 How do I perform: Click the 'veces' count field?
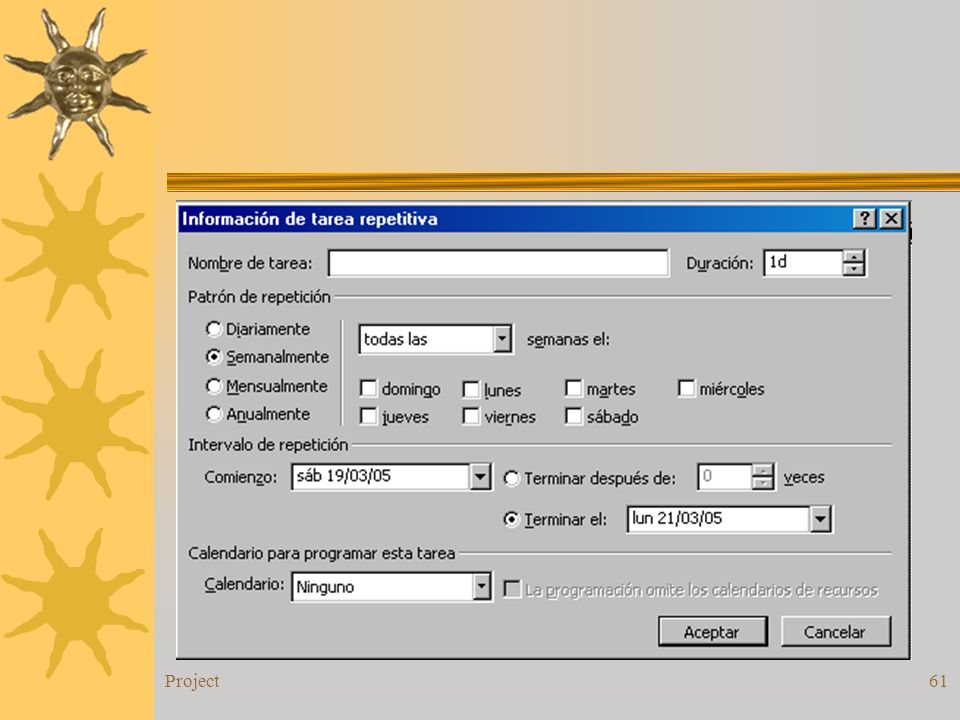(x=725, y=476)
